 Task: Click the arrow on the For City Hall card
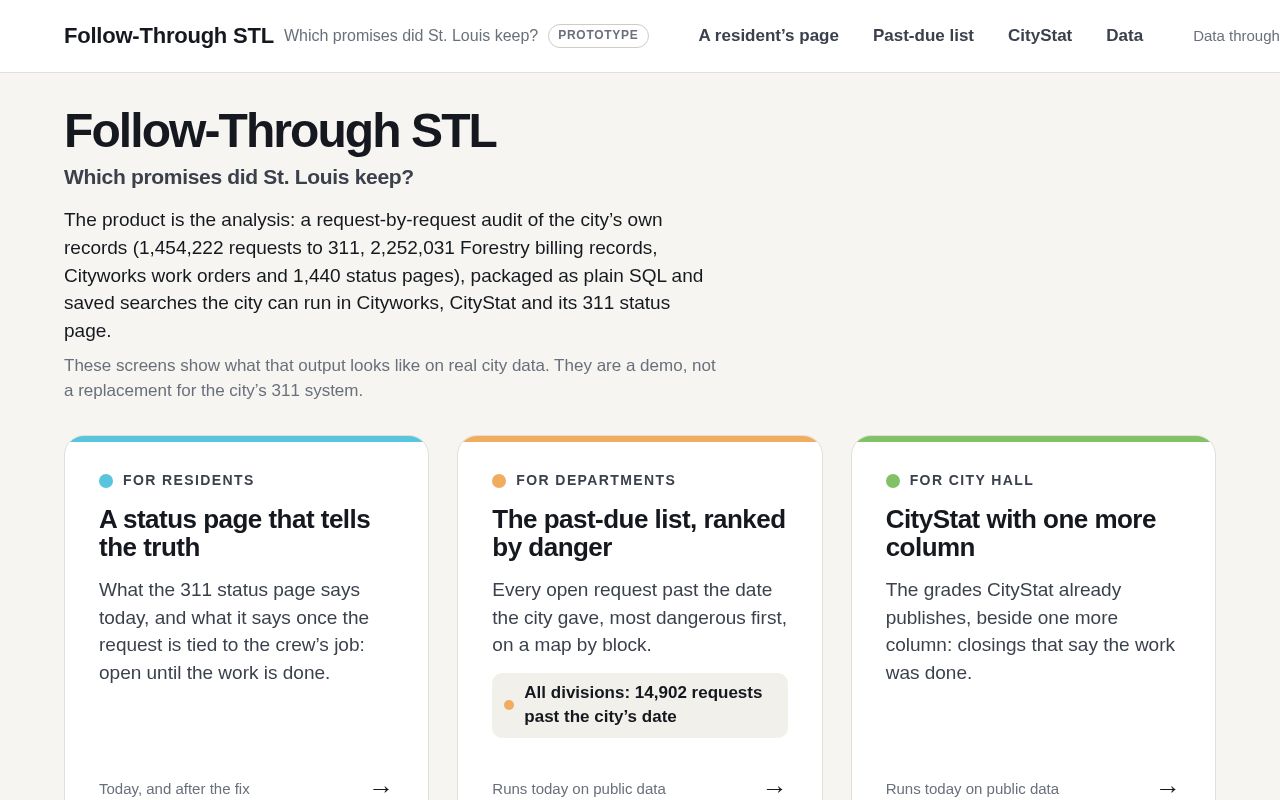1168,788
